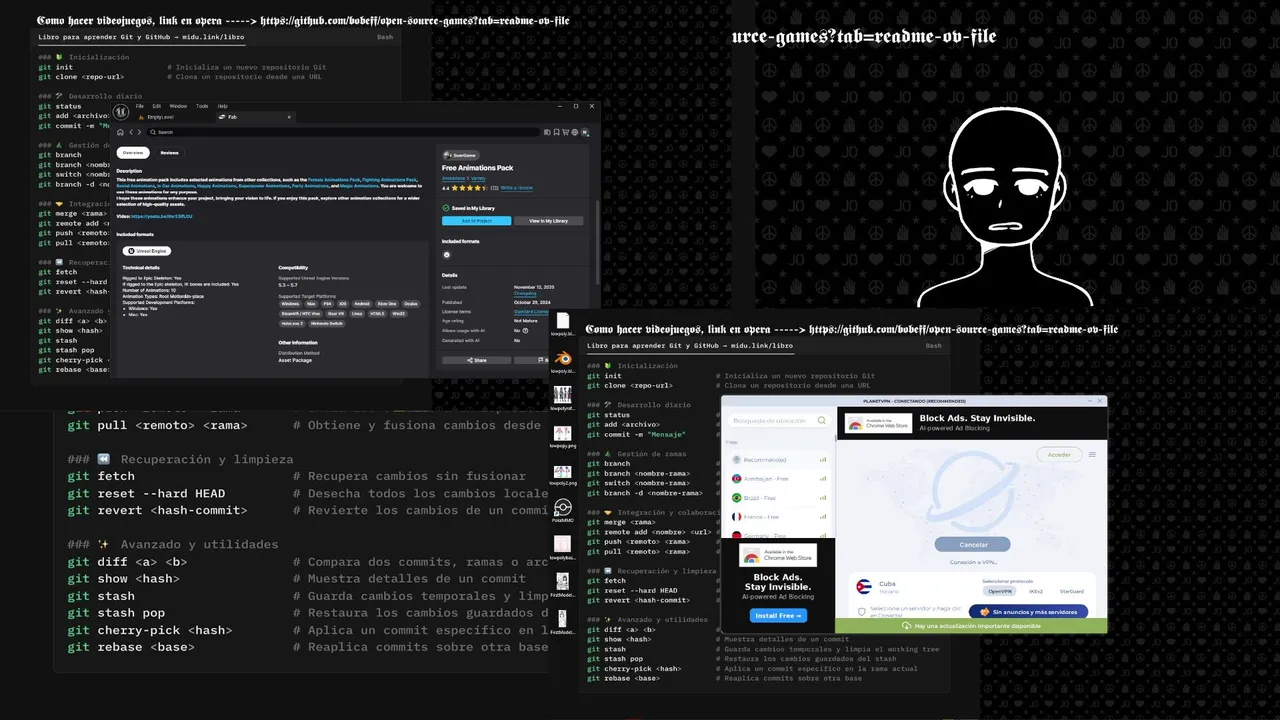
Task: Click View in My Library button
Action: pos(548,221)
